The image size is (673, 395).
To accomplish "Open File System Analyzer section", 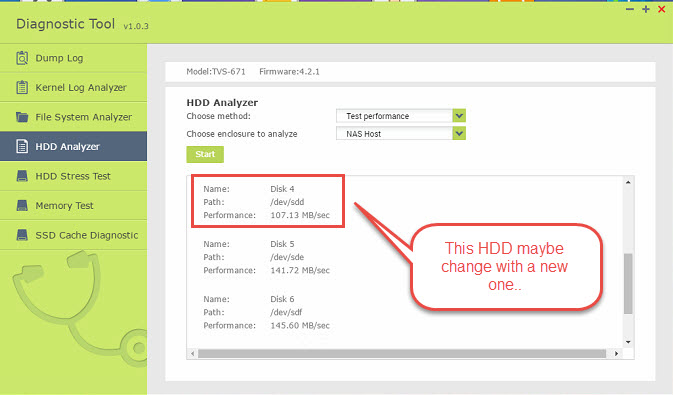I will coord(73,117).
